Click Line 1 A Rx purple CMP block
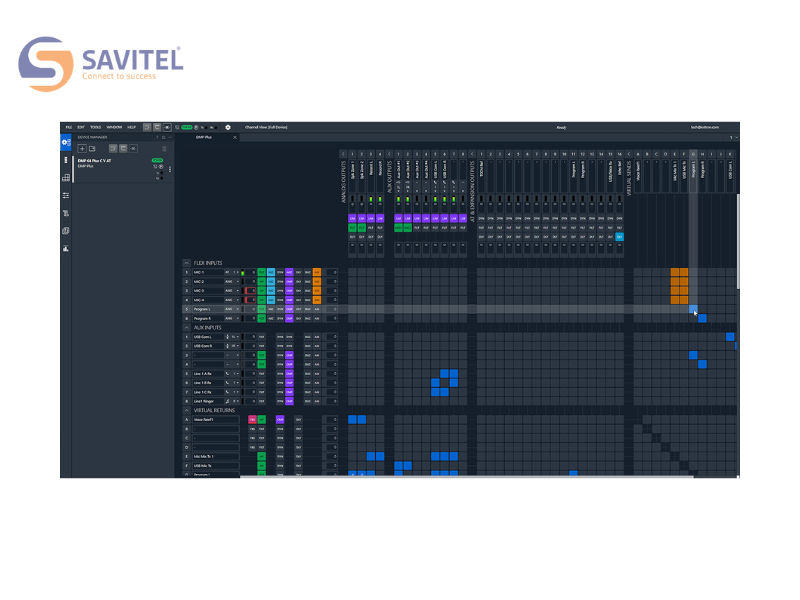Image resolution: width=800 pixels, height=600 pixels. [x=289, y=373]
